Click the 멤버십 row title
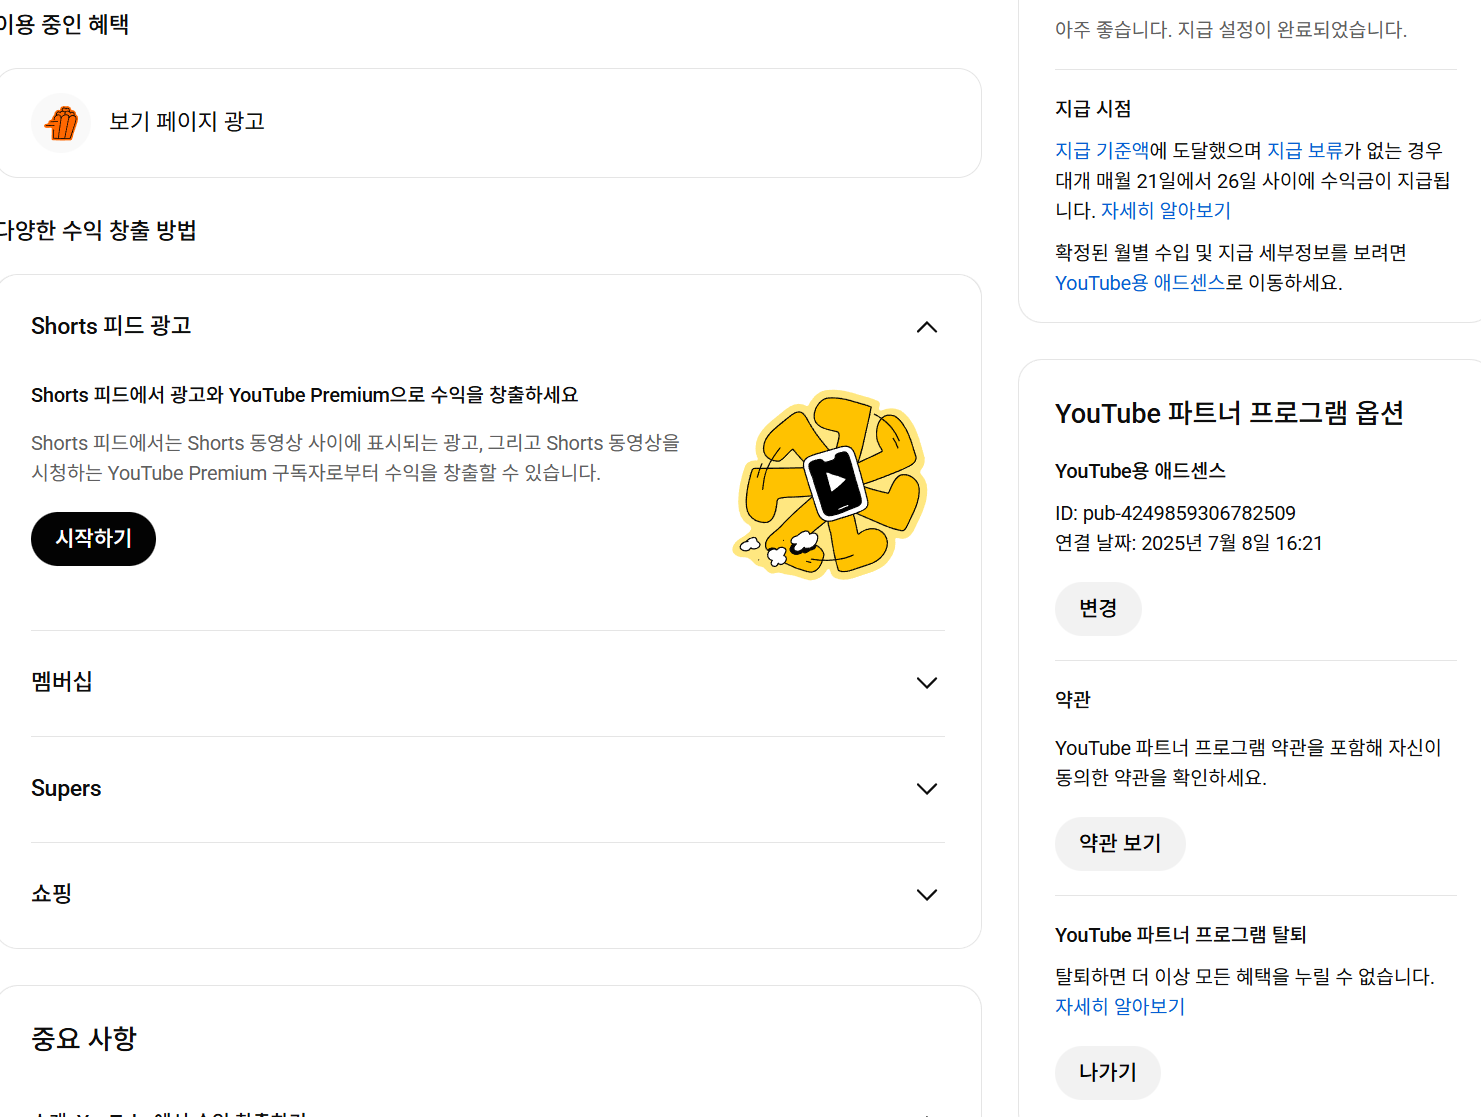Screen dimensions: 1481x1117 coord(62,682)
